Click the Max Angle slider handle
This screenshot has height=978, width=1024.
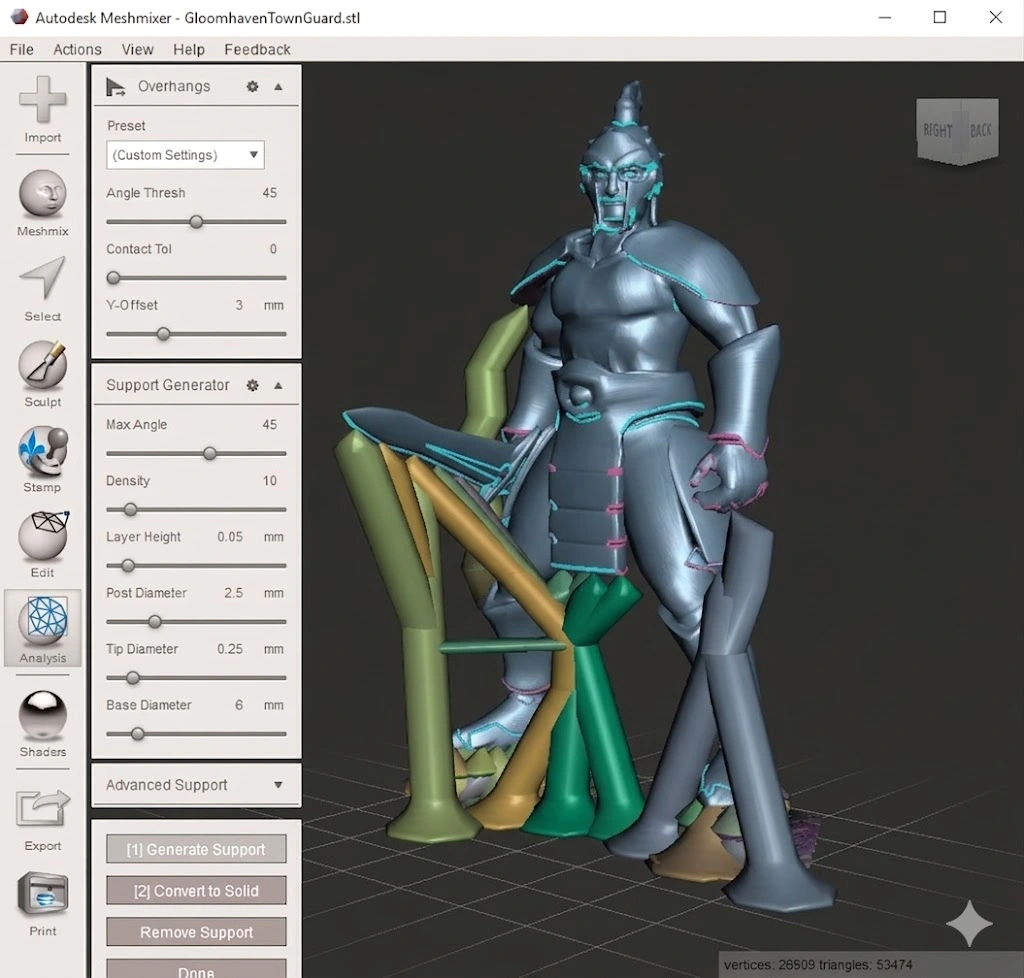coord(210,453)
